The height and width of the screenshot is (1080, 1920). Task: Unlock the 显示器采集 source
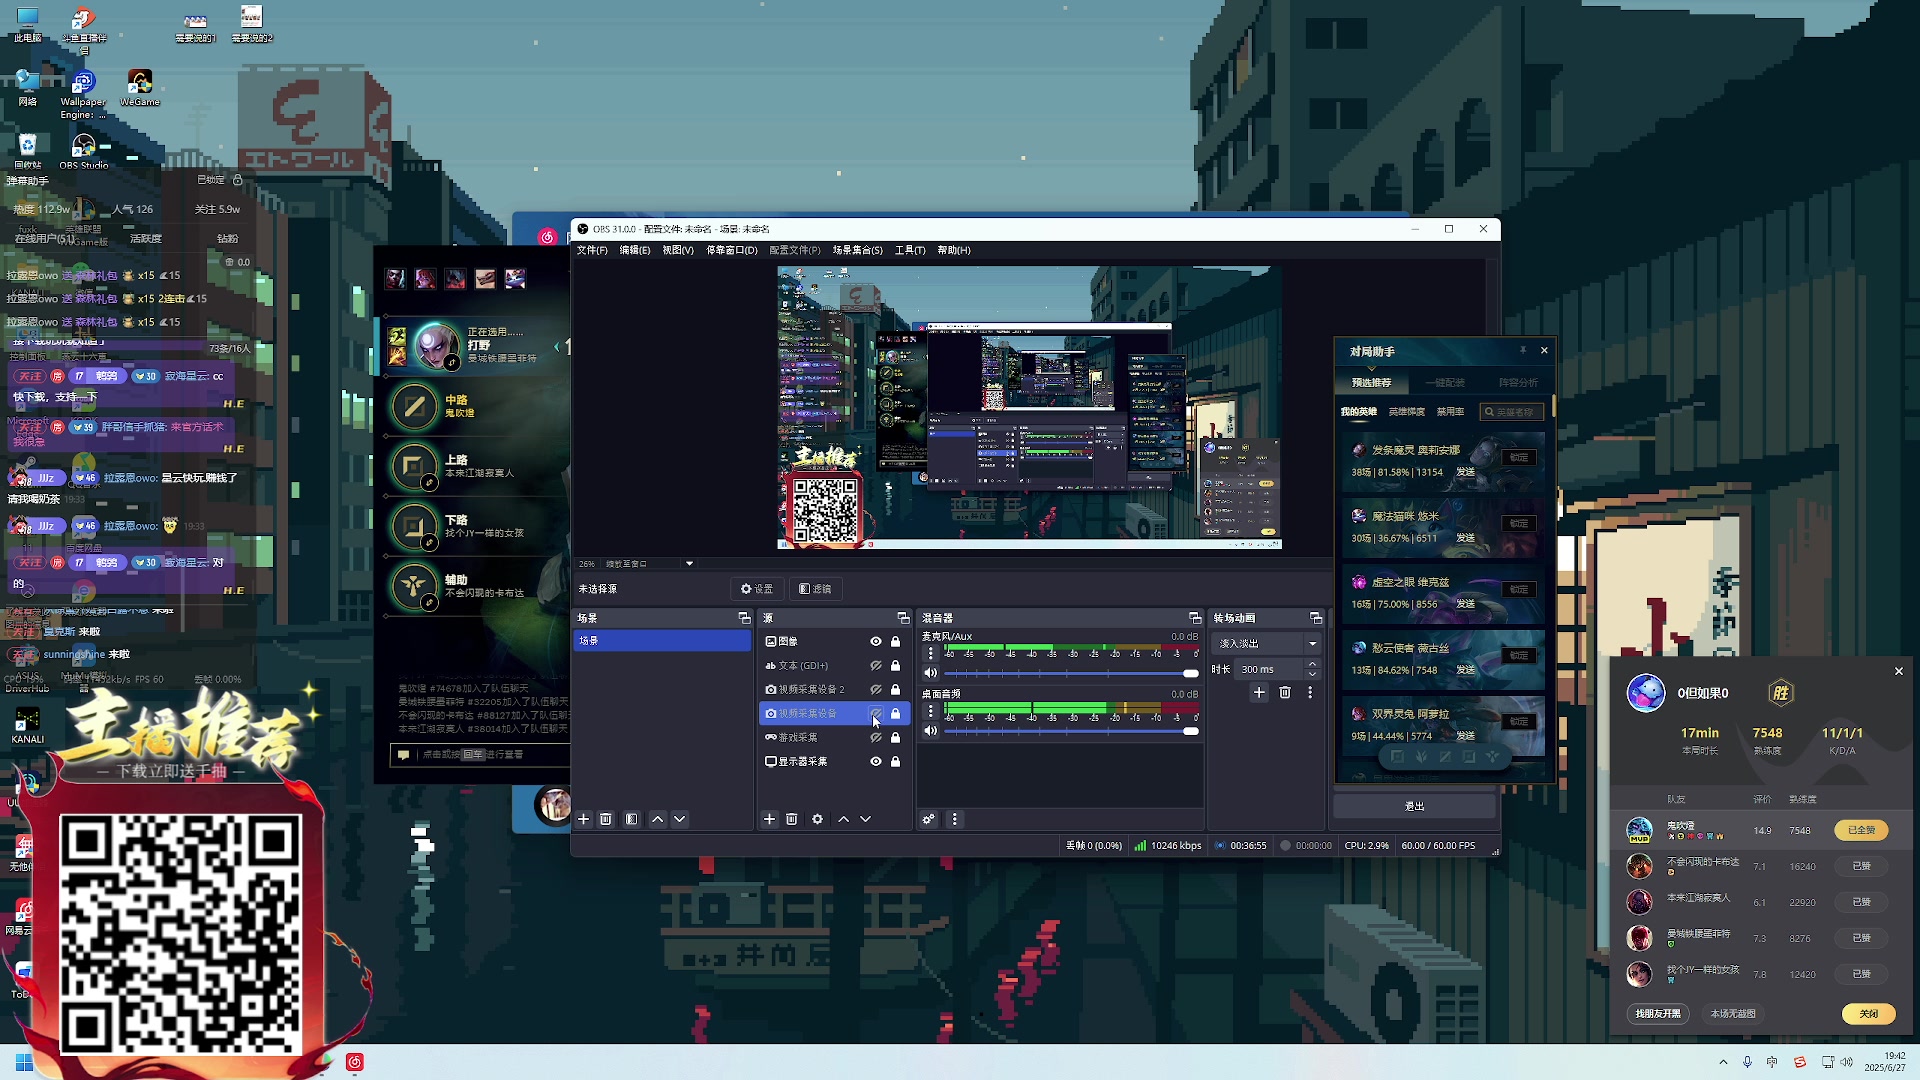tap(896, 762)
